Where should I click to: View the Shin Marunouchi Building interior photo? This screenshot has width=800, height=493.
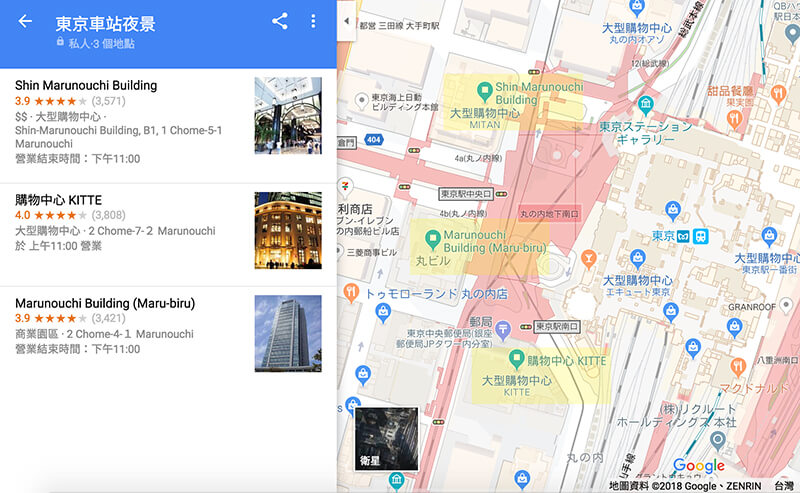point(288,115)
